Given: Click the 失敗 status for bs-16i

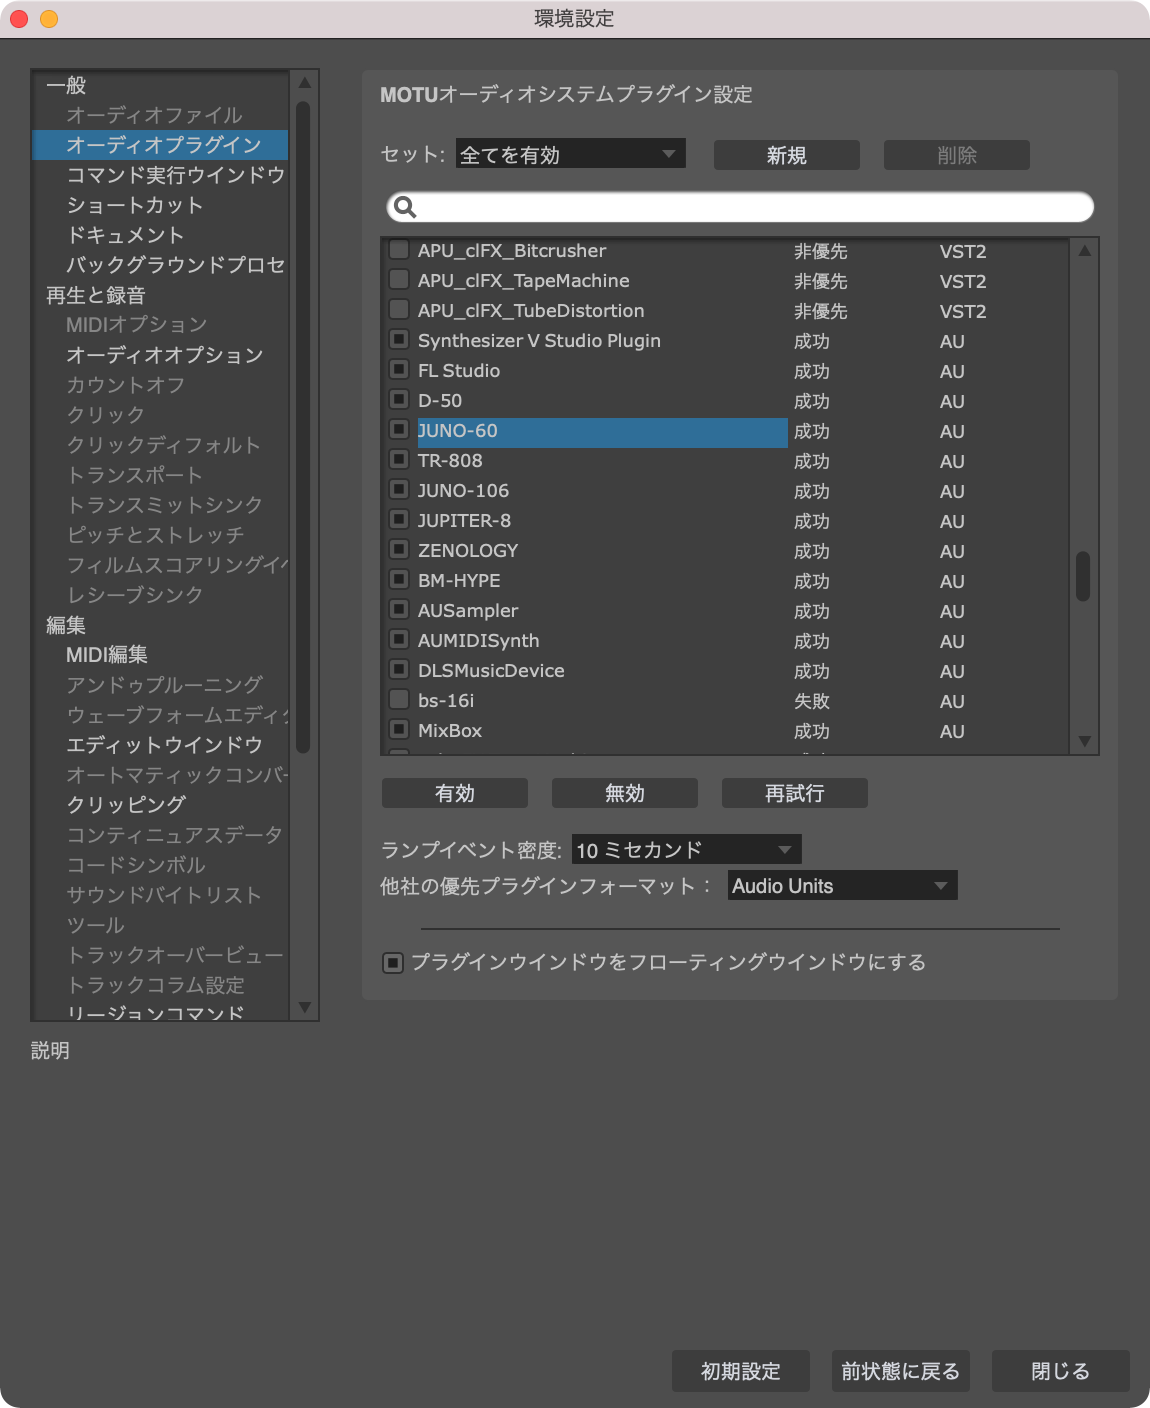Looking at the screenshot, I should pyautogui.click(x=812, y=701).
